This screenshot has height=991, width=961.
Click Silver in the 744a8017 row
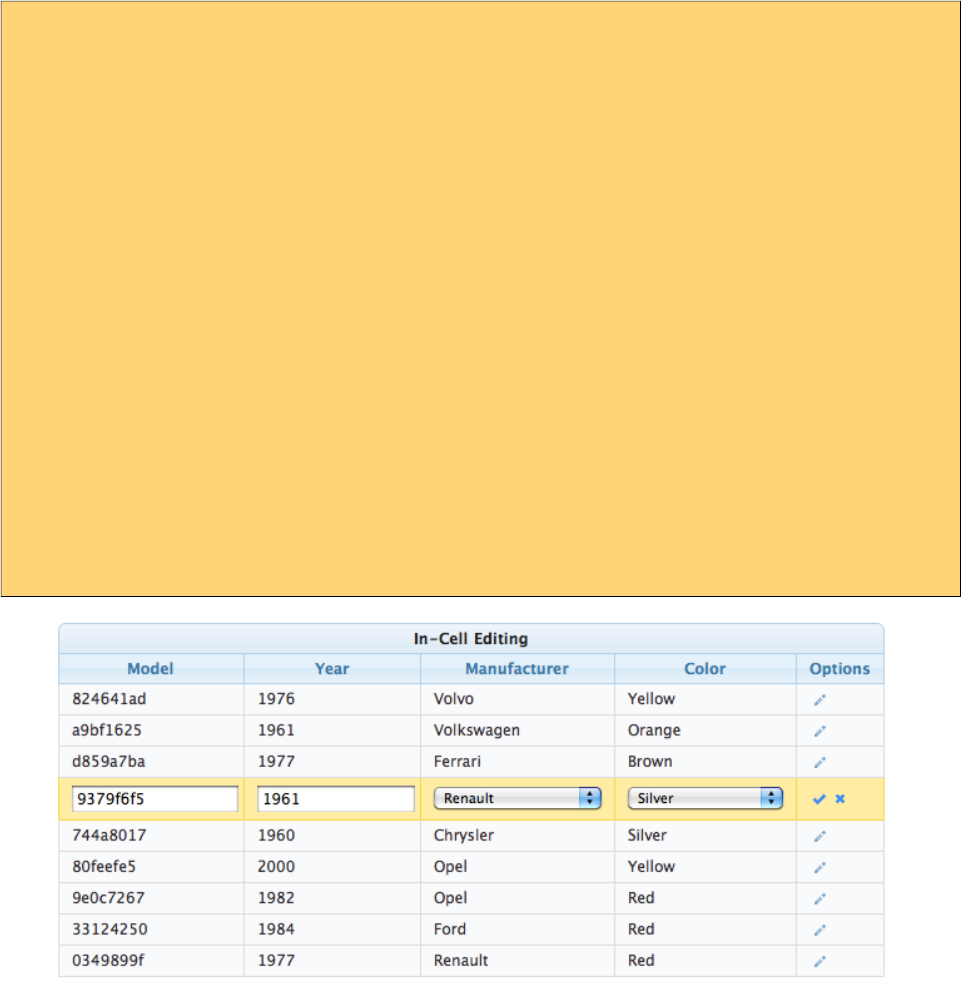coord(647,836)
